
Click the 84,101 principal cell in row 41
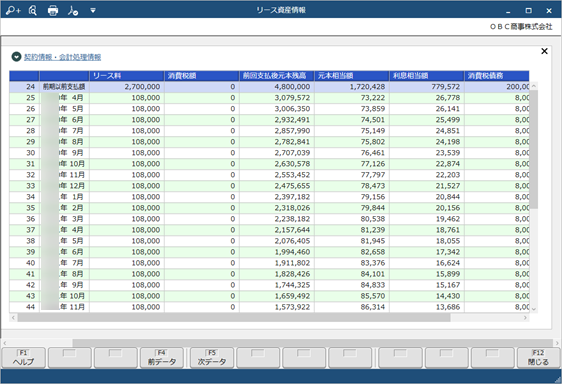(352, 274)
